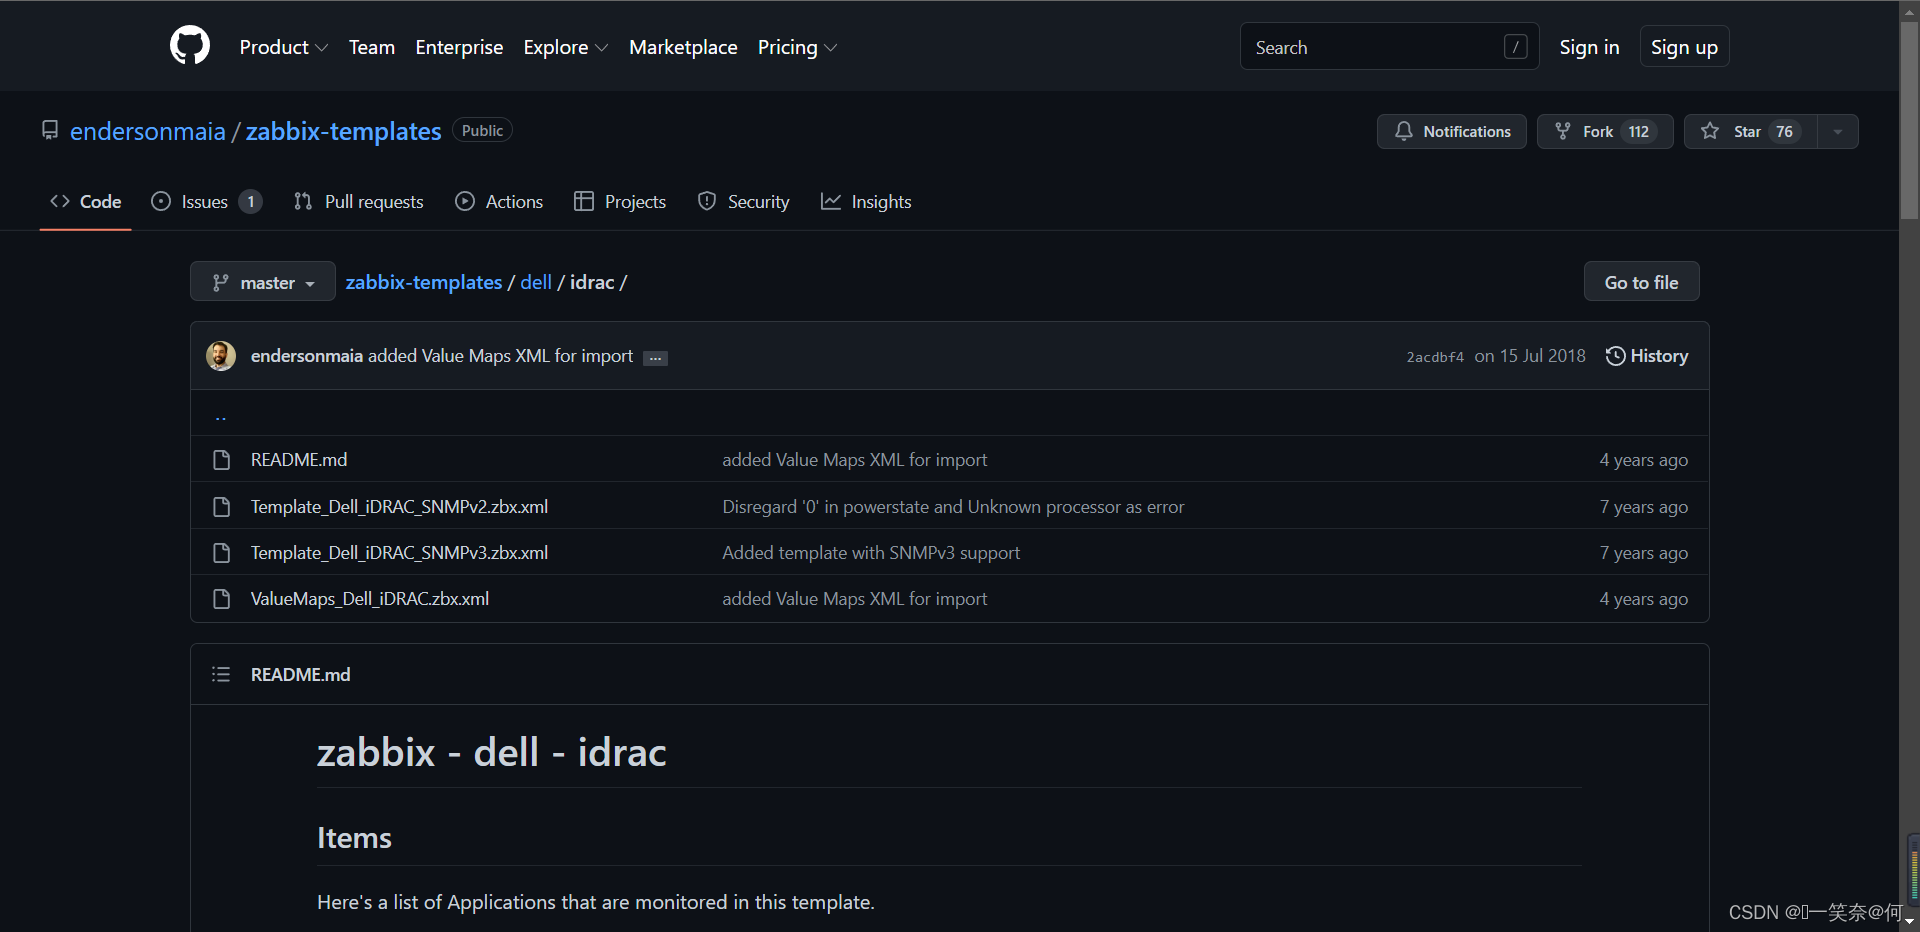This screenshot has width=1920, height=932.
Task: Open the endersonmaia user profile link
Action: click(148, 131)
